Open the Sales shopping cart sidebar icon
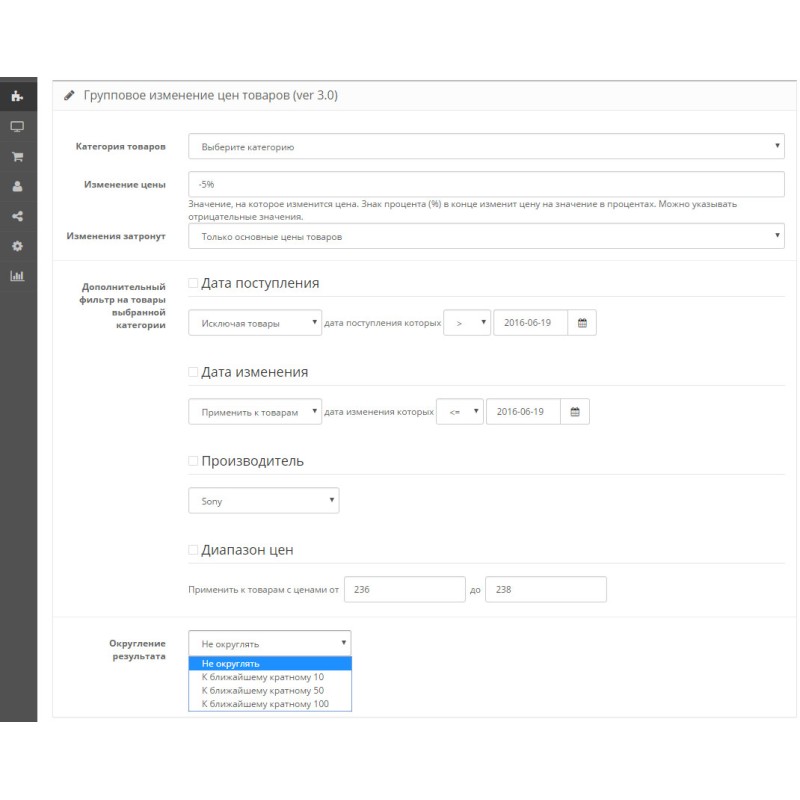Viewport: 800px width, 800px height. [x=17, y=157]
